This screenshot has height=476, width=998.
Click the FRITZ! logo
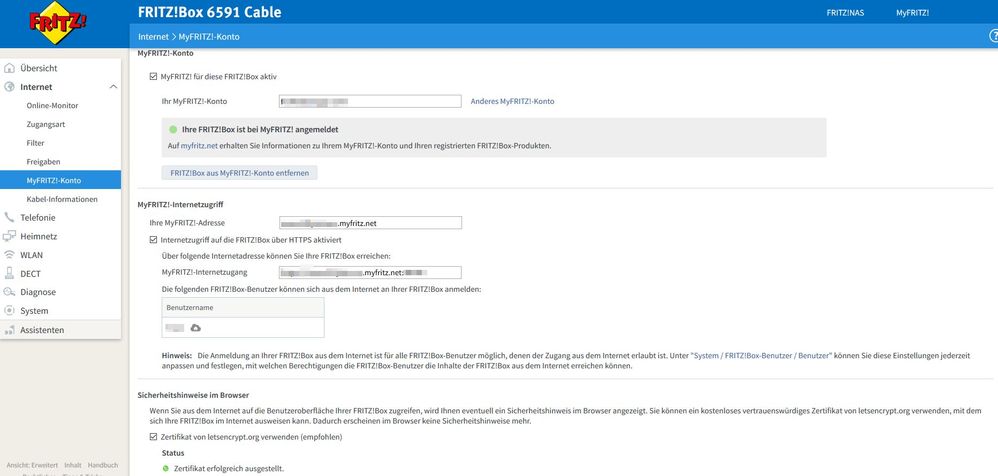tap(57, 23)
